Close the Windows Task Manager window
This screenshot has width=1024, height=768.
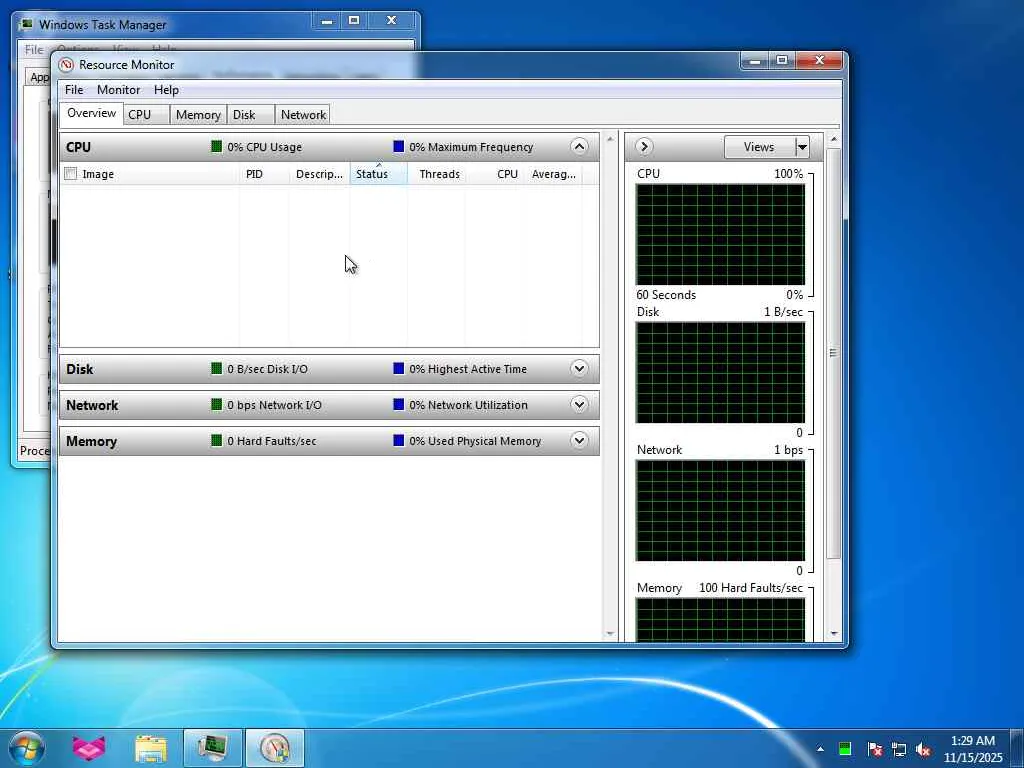391,21
